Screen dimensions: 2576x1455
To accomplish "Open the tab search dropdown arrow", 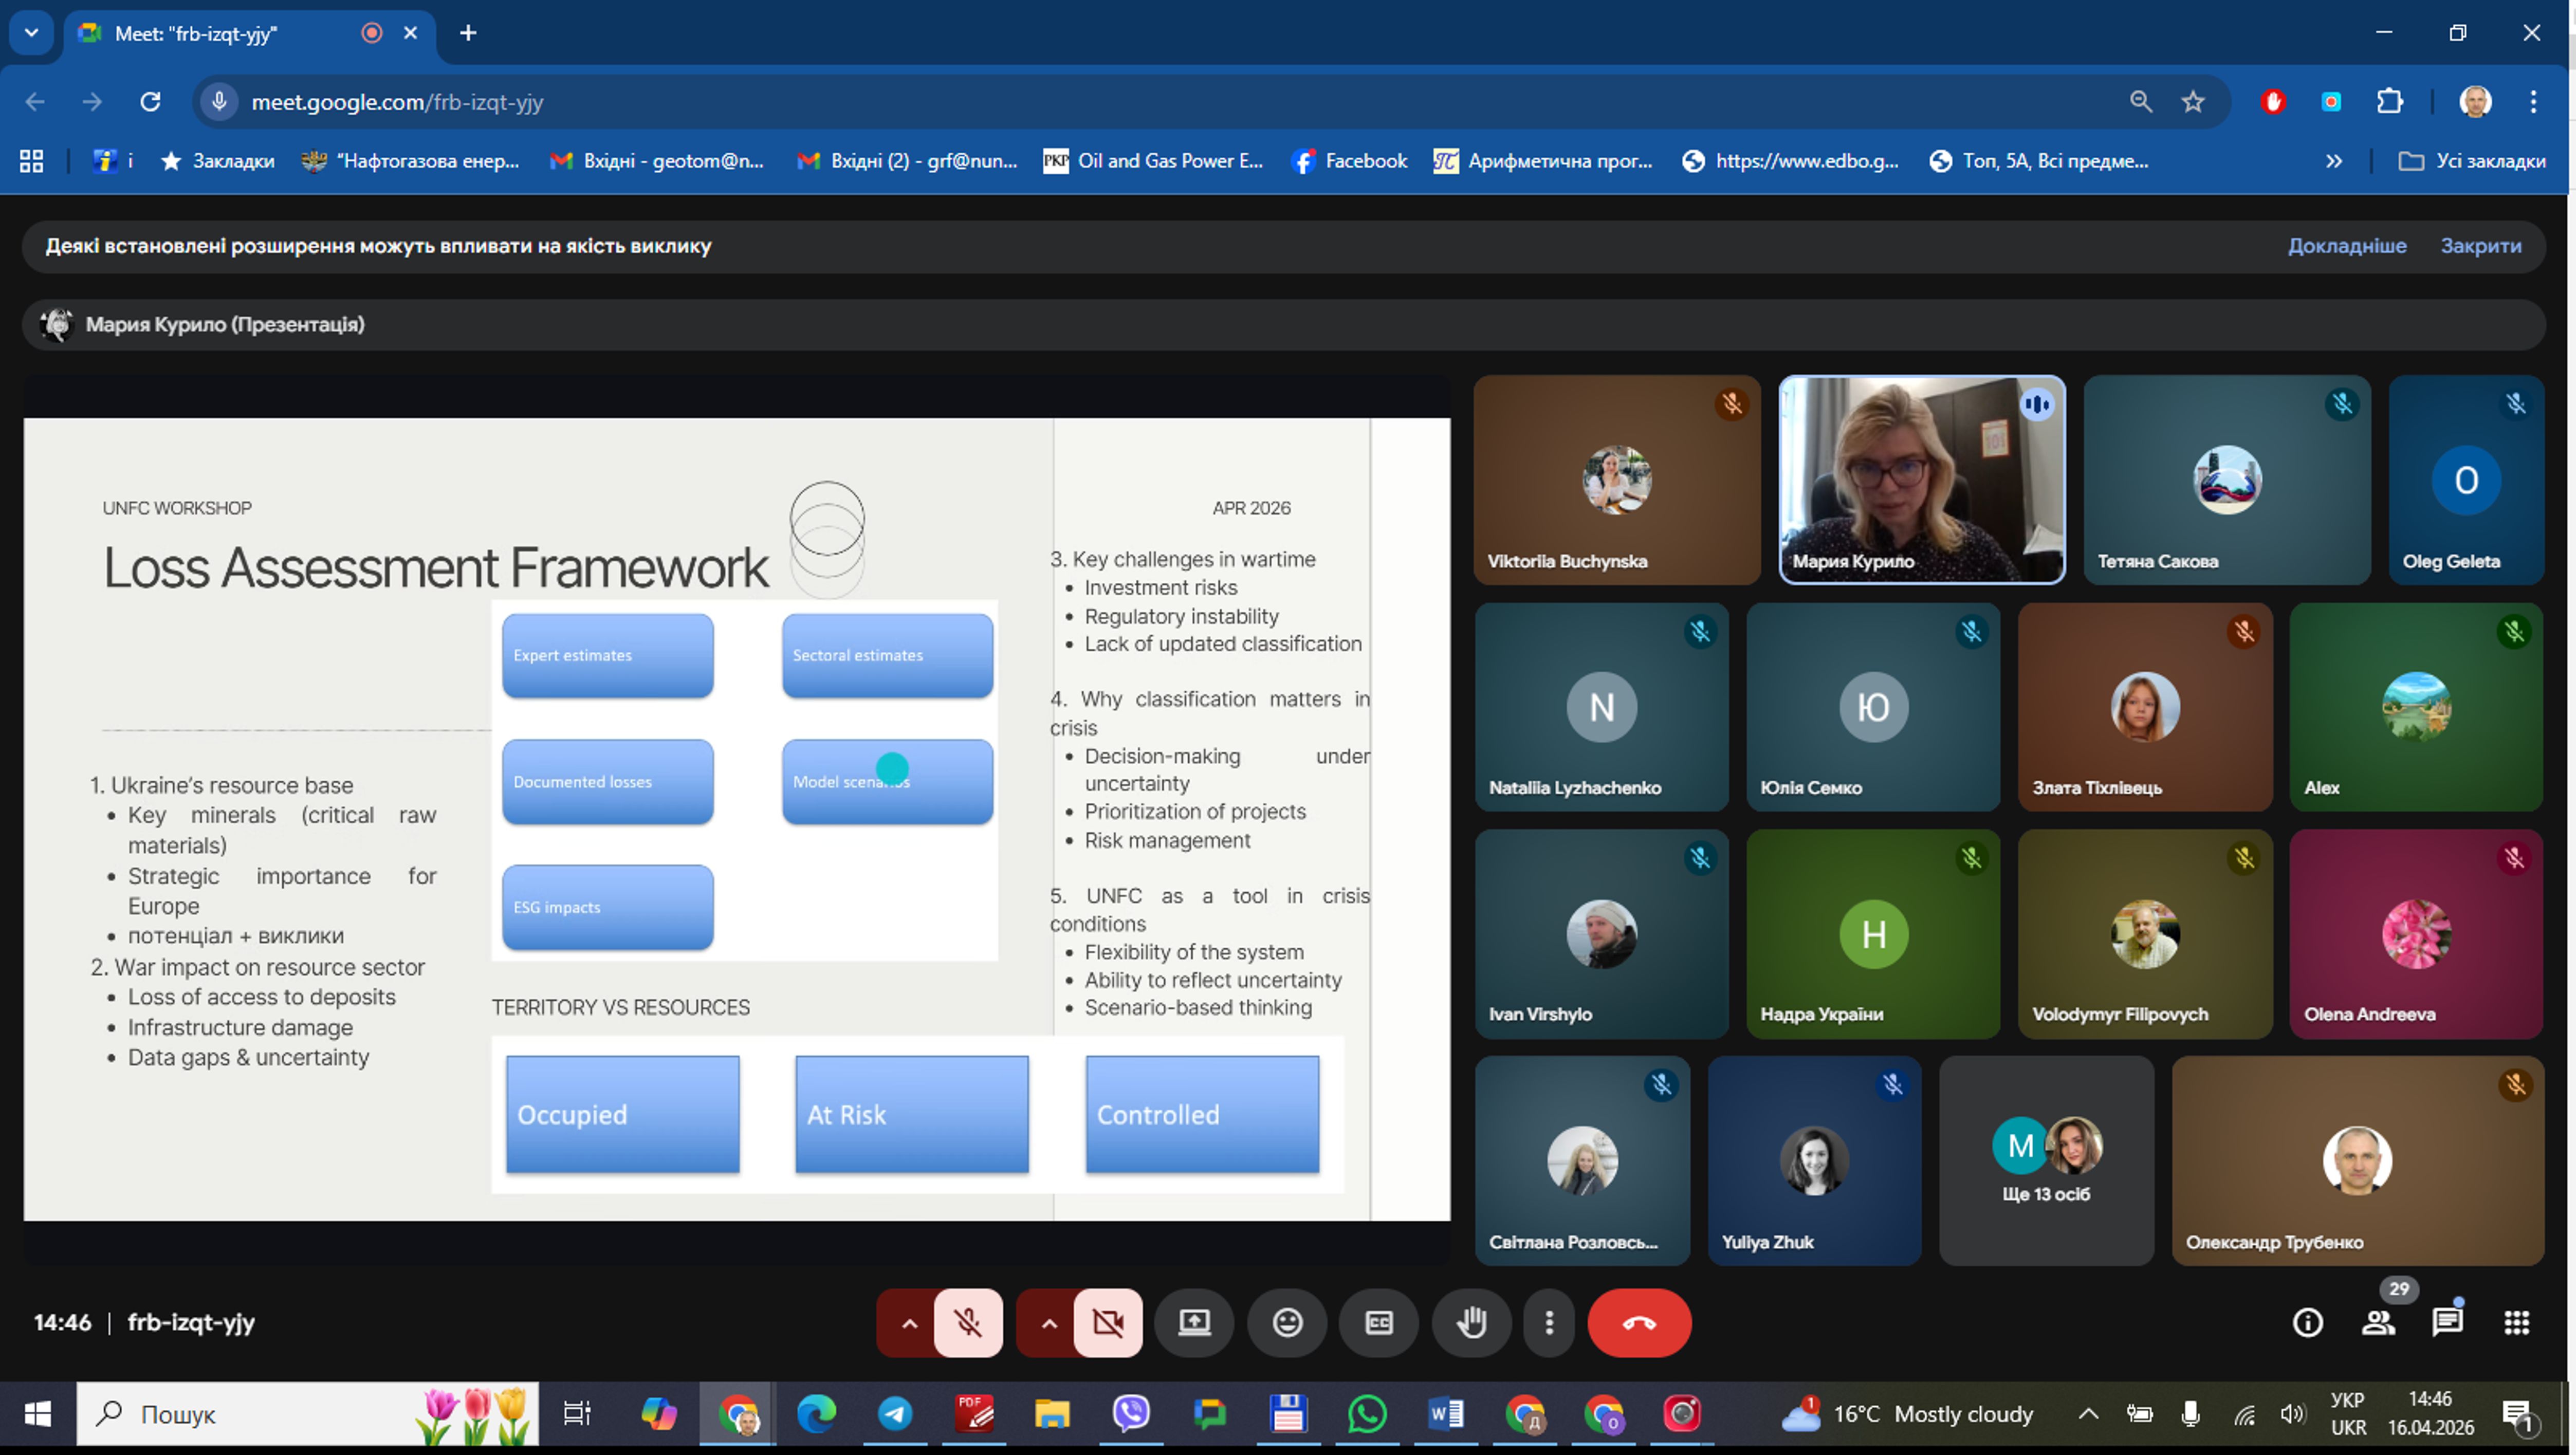I will [31, 33].
